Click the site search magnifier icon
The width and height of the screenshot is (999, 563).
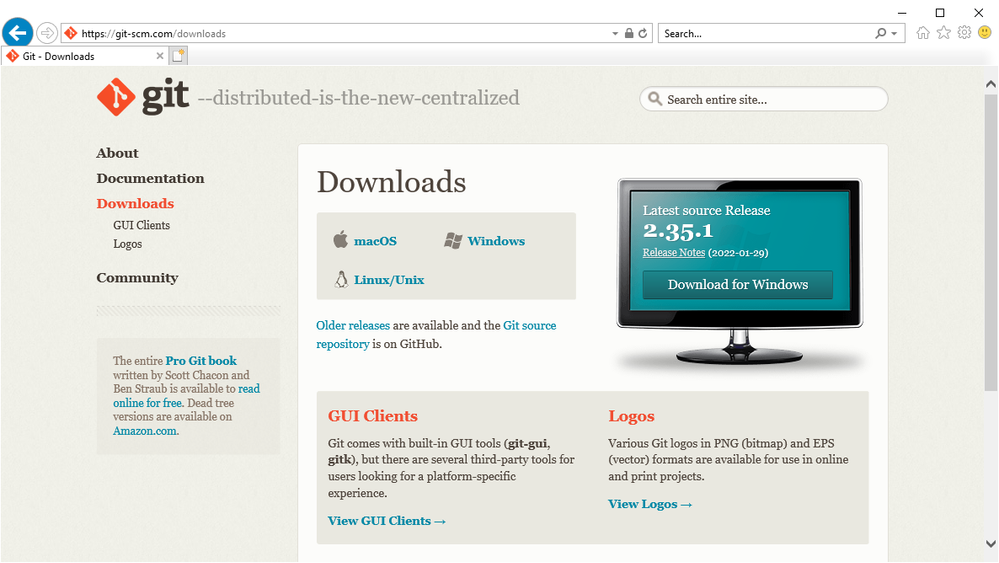coord(654,99)
